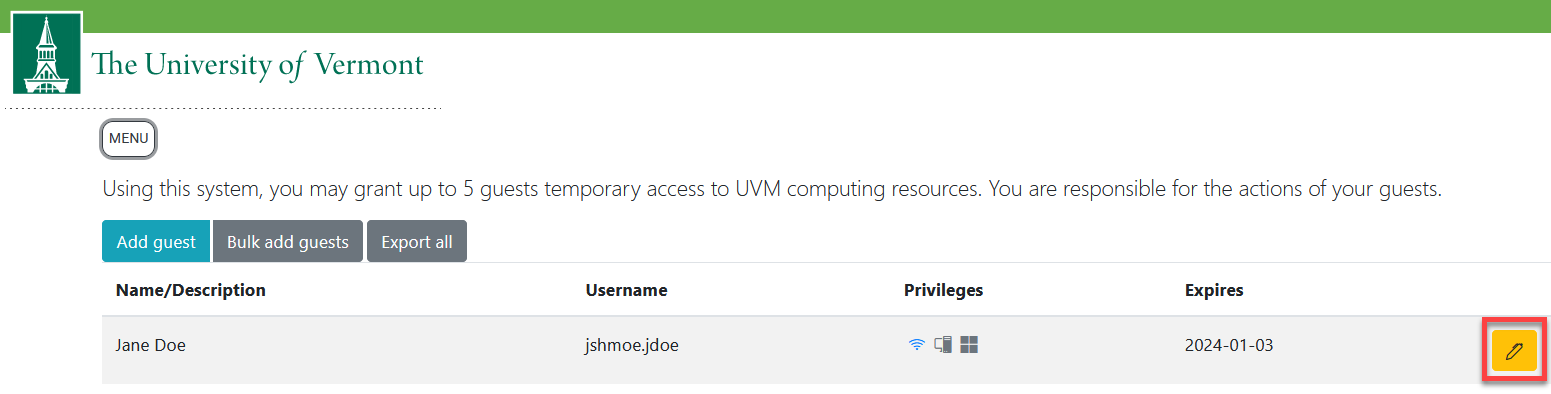Screen dimensions: 1551x394
Task: Click the green banner at the top
Action: click(775, 16)
